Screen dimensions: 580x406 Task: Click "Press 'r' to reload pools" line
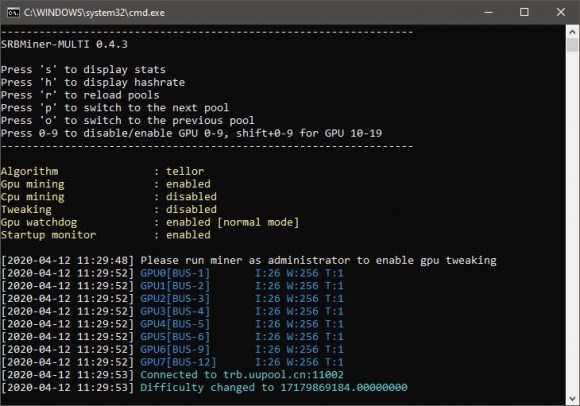(x=80, y=95)
